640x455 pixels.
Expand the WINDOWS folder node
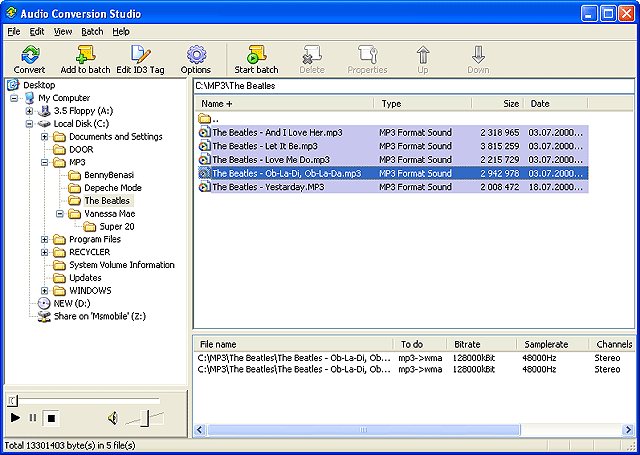tap(46, 291)
